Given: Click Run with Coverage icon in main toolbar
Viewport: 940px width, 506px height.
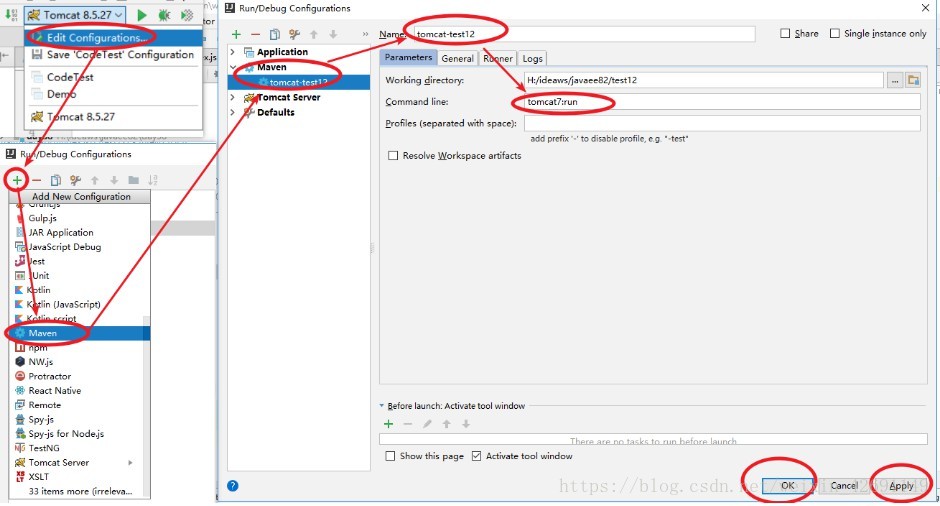Looking at the screenshot, I should [187, 15].
